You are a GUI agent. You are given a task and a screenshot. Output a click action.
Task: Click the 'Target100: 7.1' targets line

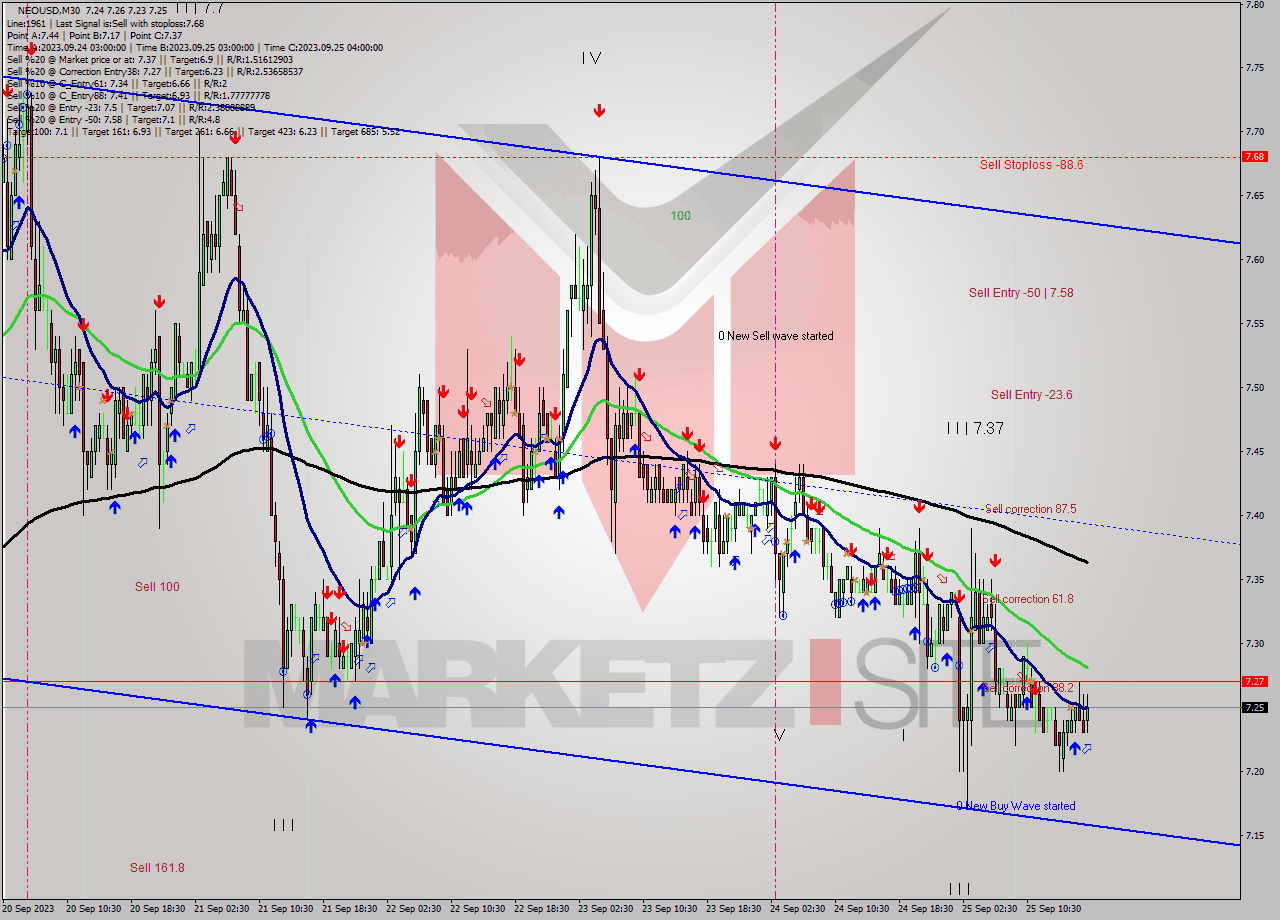click(203, 131)
